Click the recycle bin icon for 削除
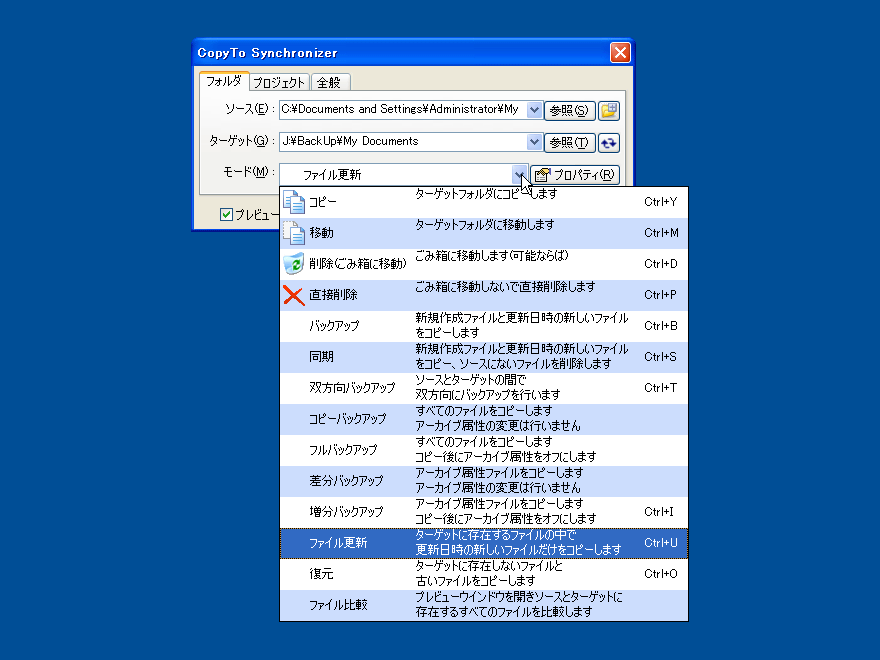880x660 pixels. pyautogui.click(x=294, y=264)
